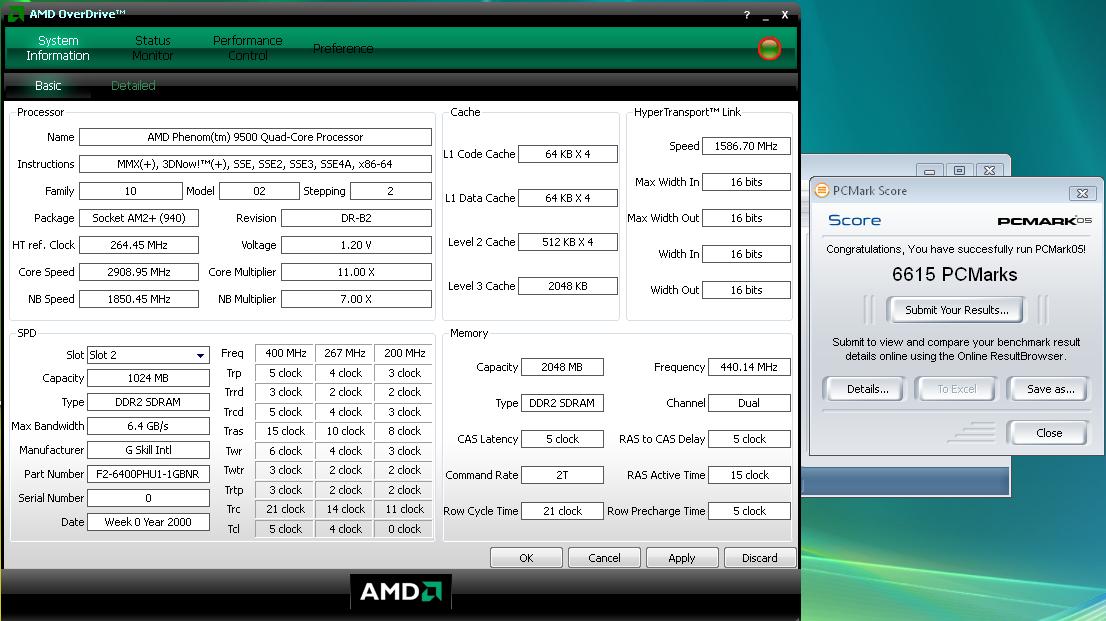Click the Discard button
The image size is (1106, 621).
pos(760,557)
